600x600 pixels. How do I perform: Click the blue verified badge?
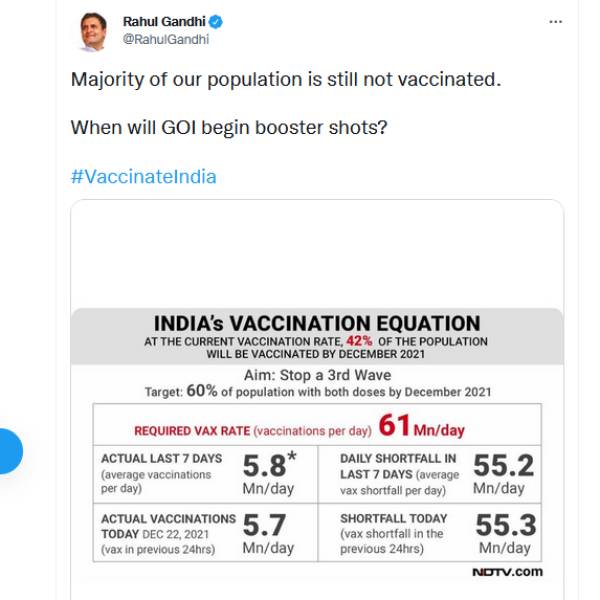(x=214, y=22)
